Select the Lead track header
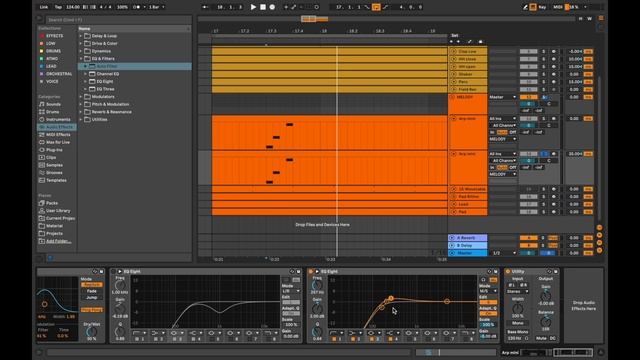Image resolution: width=640 pixels, height=360 pixels. [x=467, y=204]
